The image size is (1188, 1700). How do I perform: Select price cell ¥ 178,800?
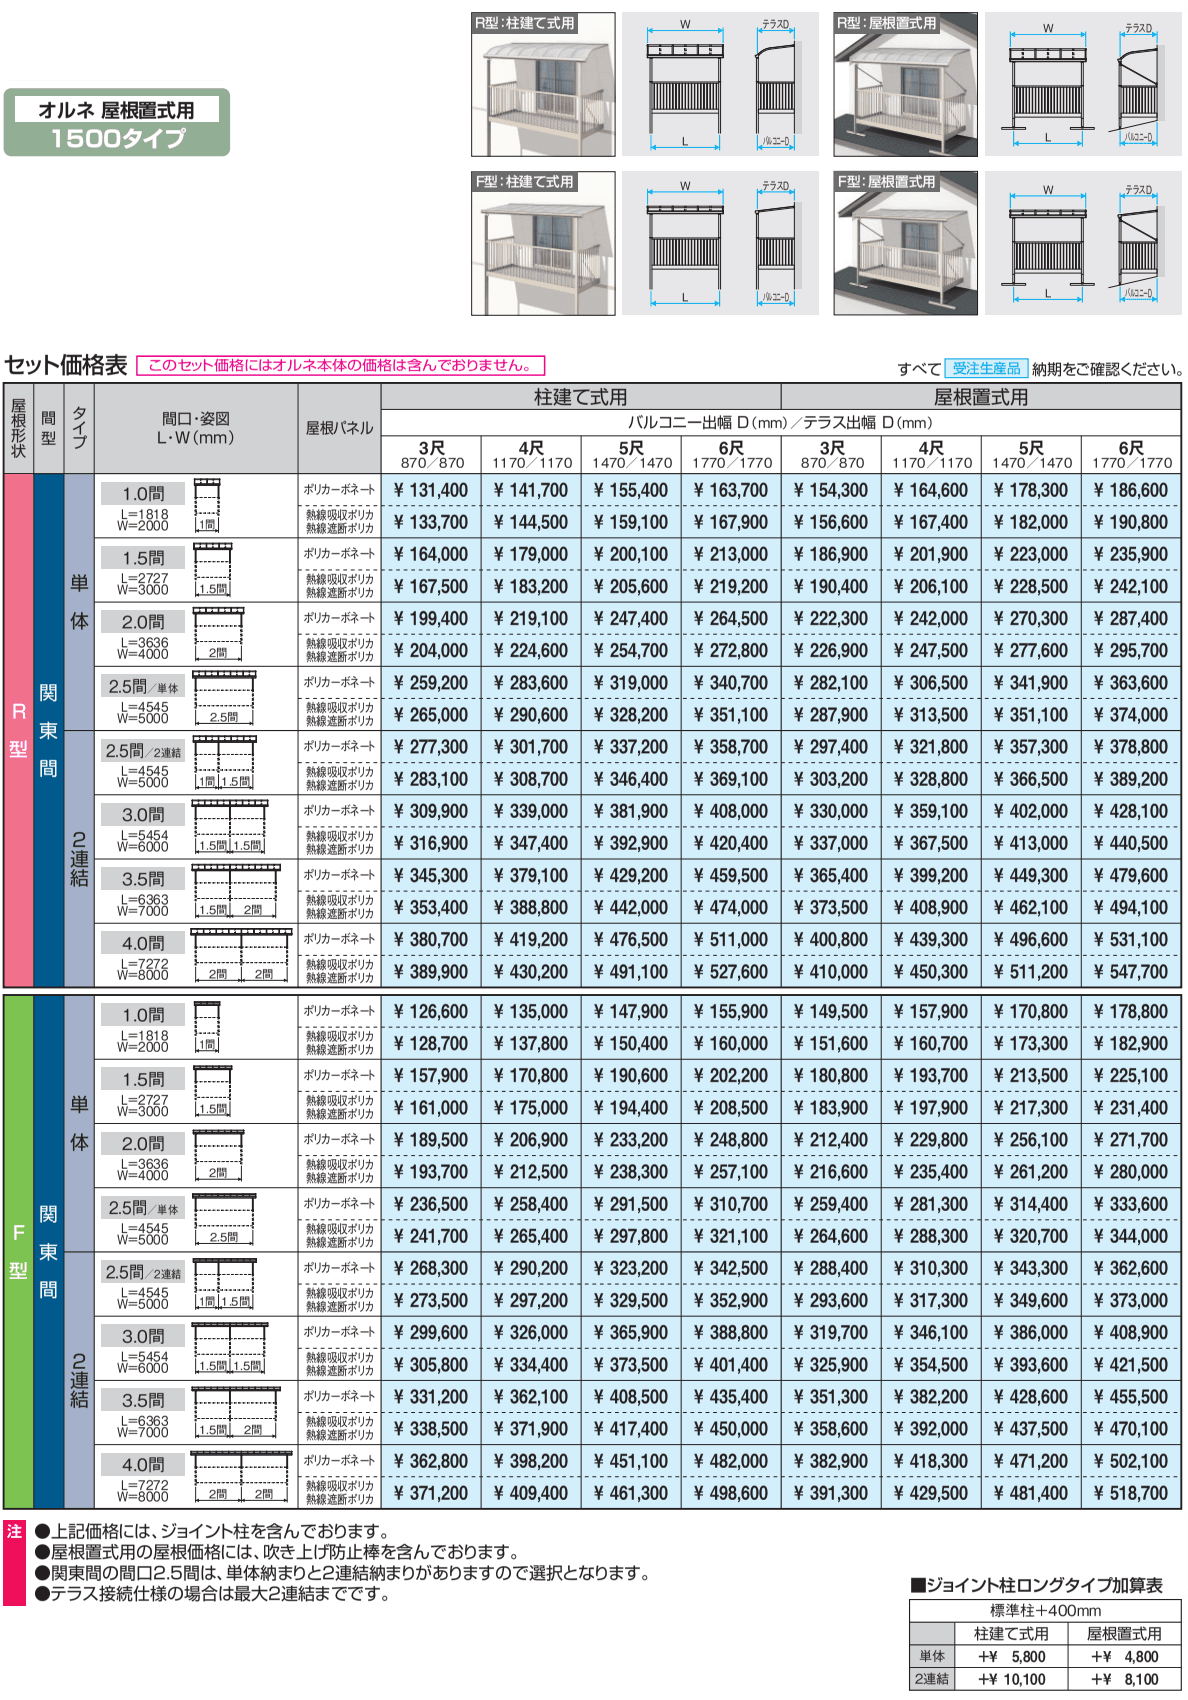1131,1011
